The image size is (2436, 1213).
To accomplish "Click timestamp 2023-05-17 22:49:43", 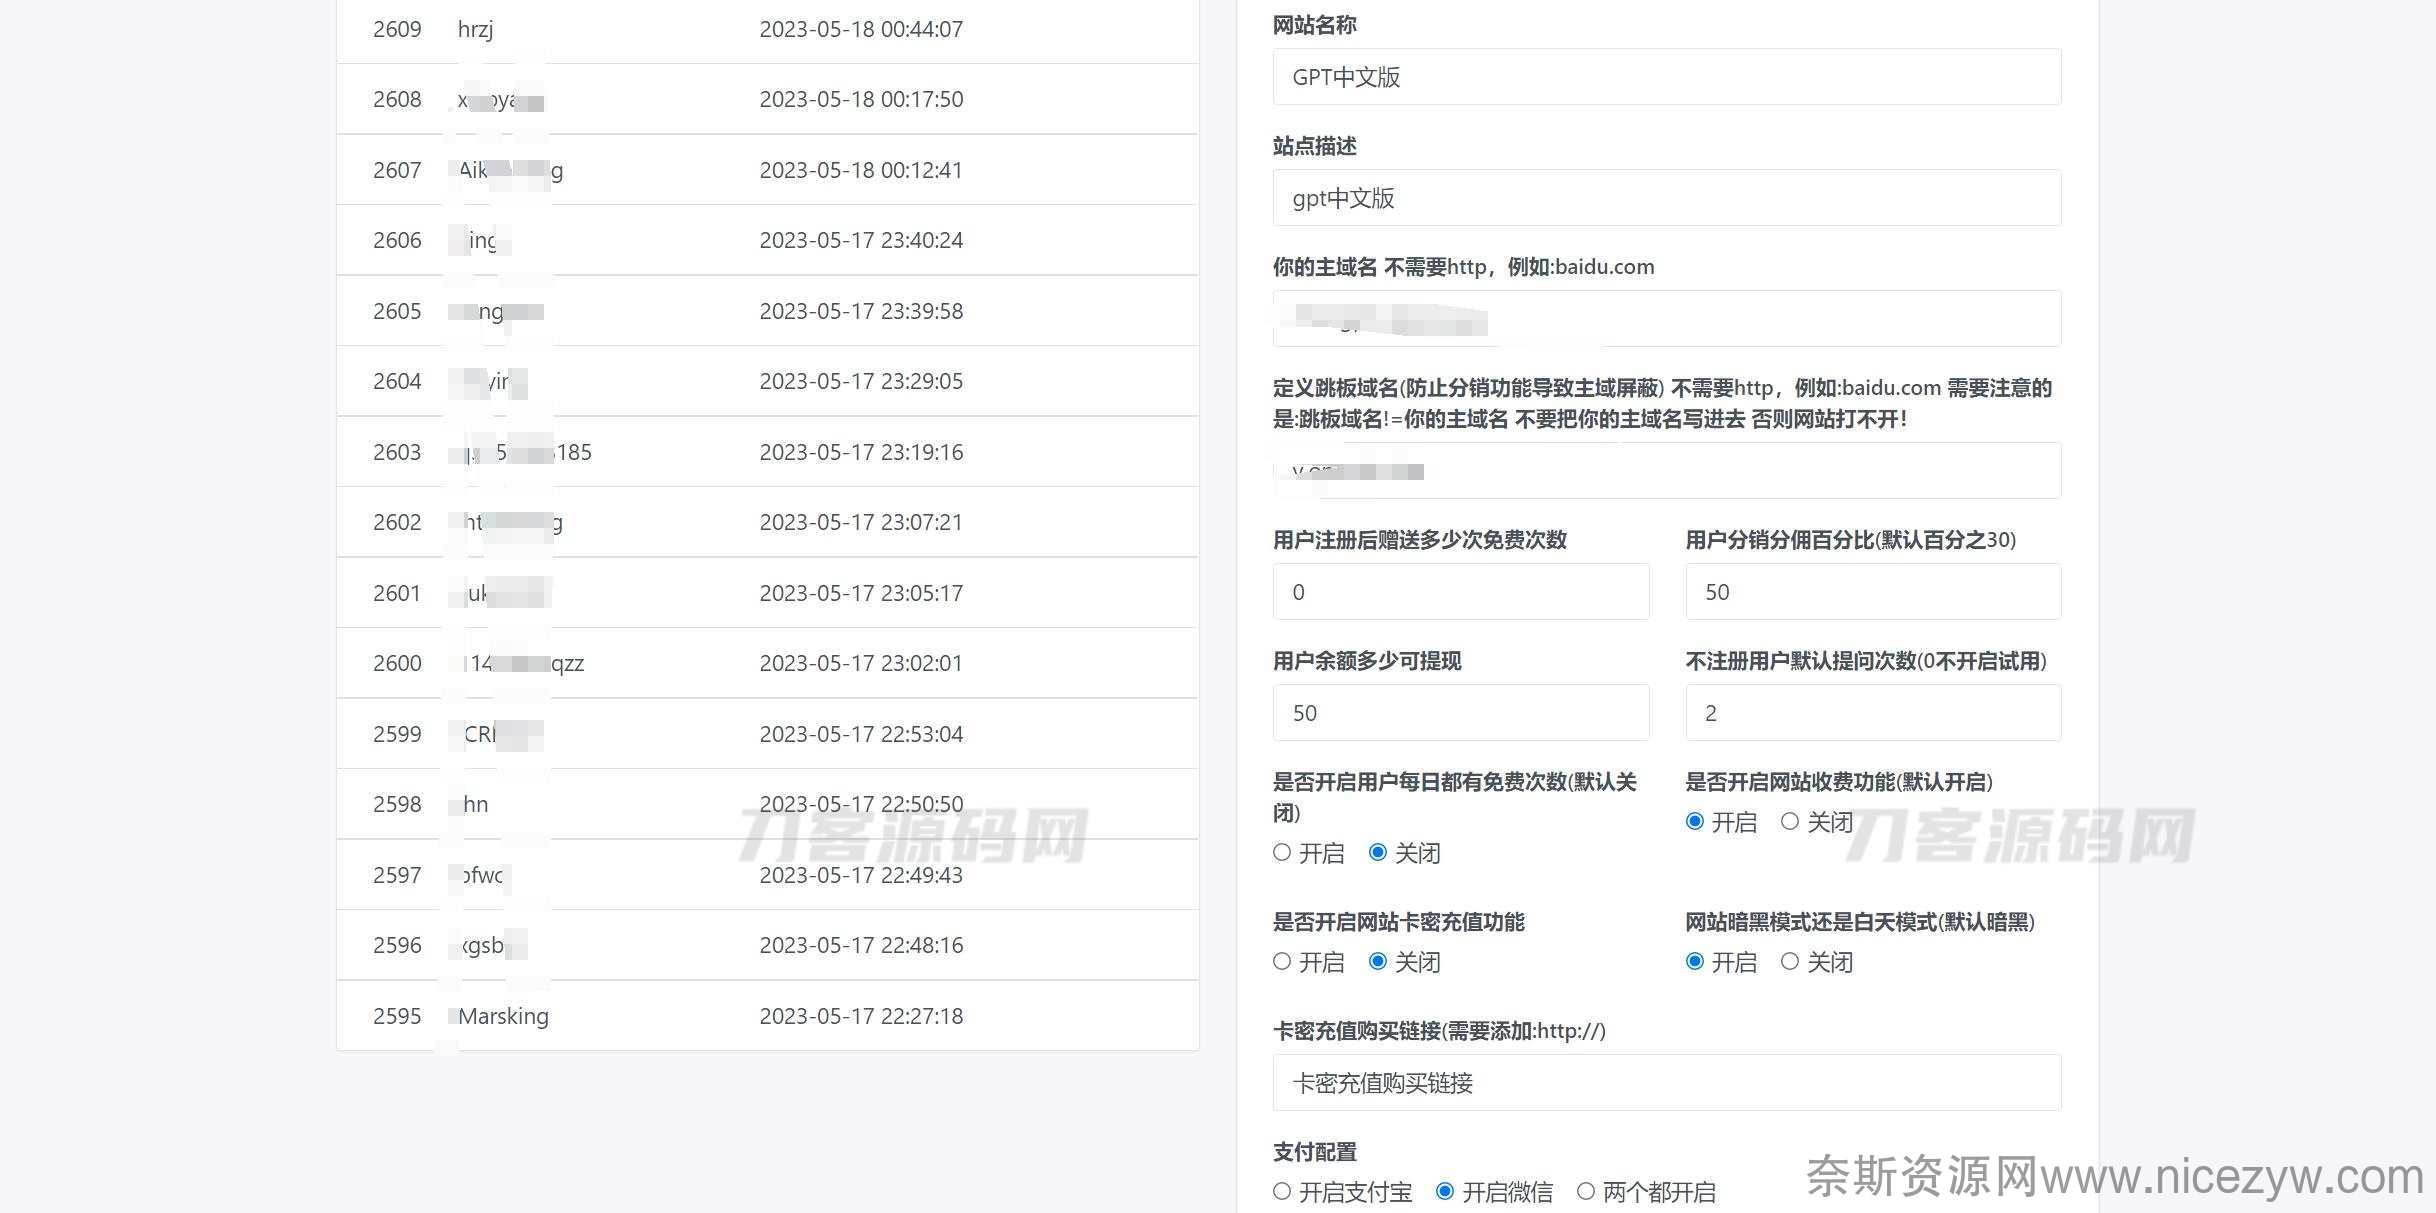I will click(x=861, y=875).
